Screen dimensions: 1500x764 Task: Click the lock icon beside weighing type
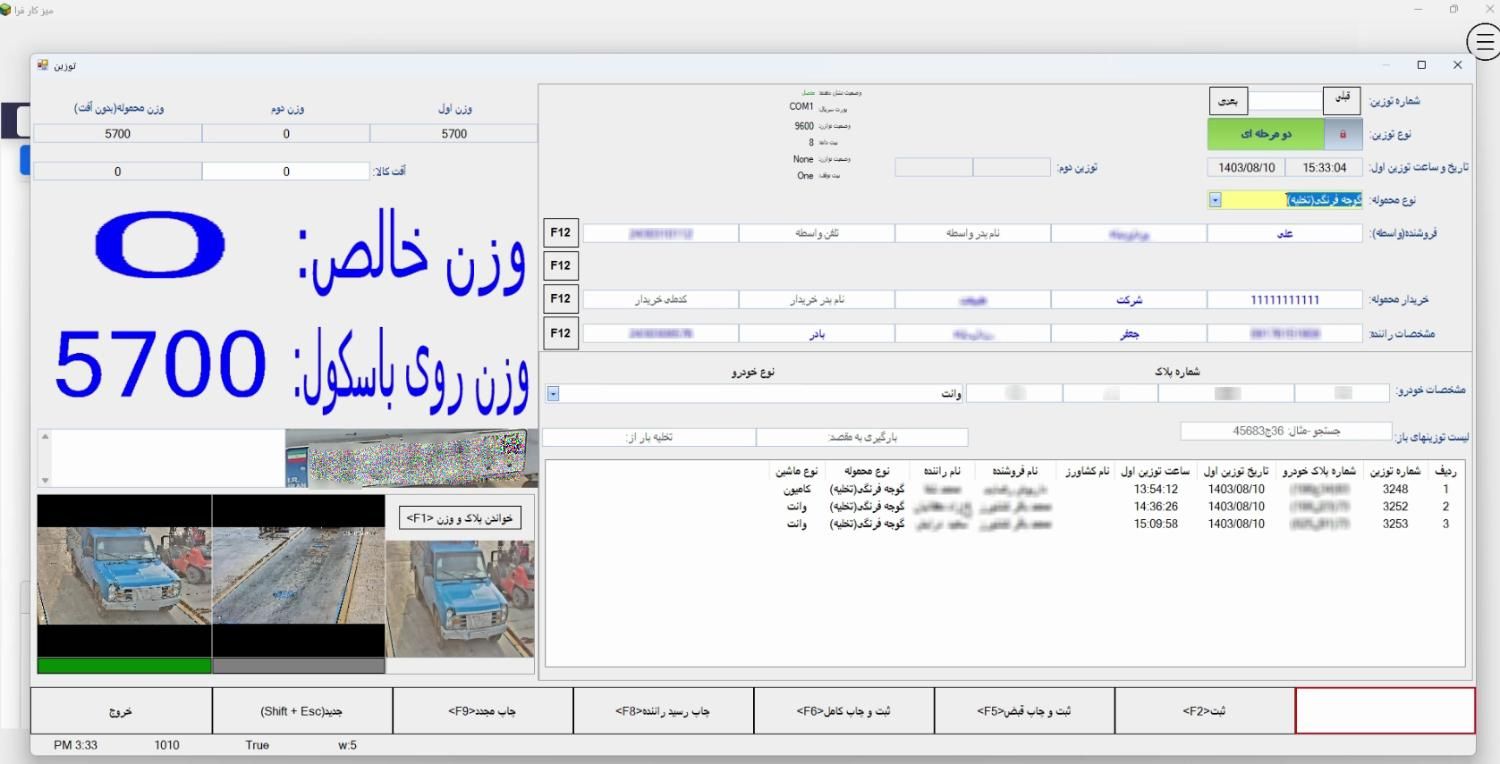[1342, 134]
